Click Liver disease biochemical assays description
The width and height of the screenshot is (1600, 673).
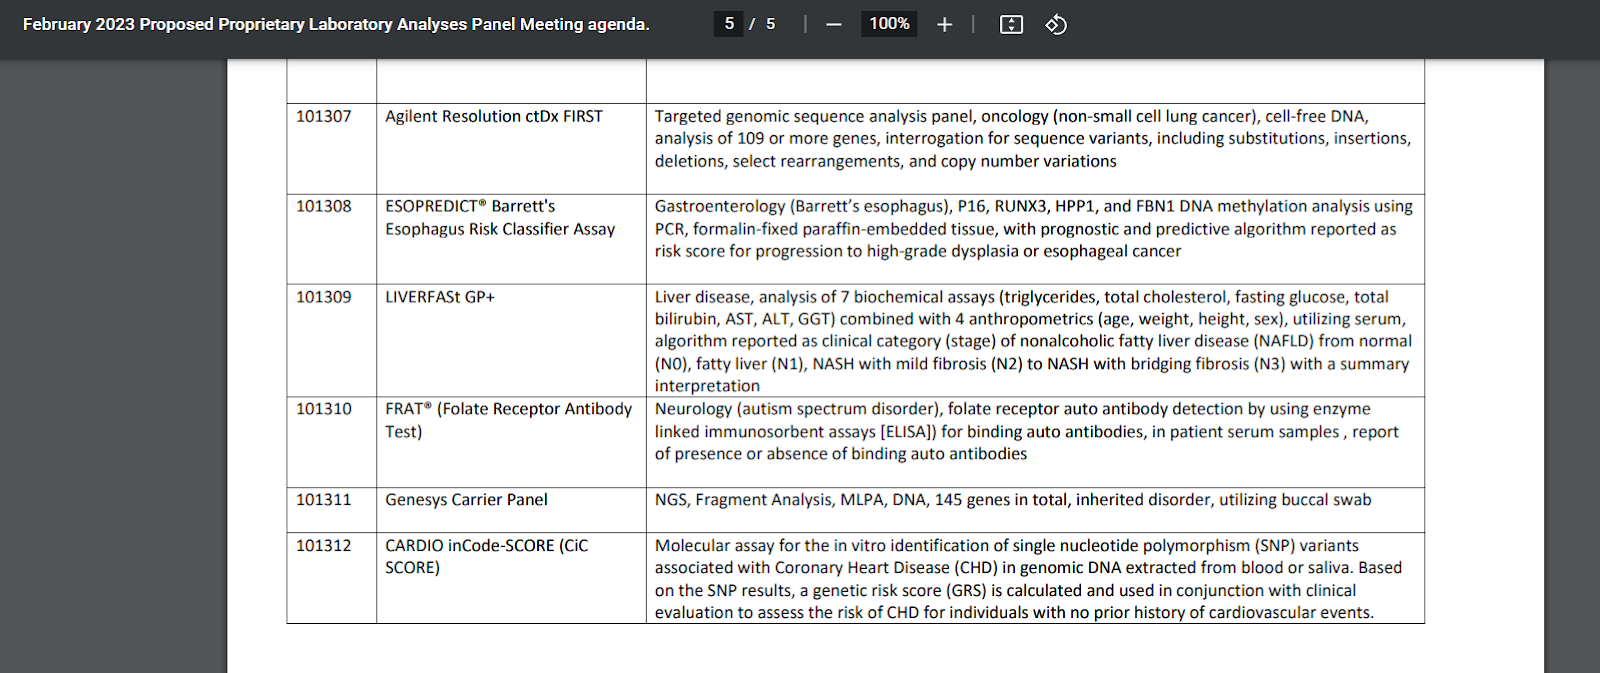point(1033,341)
